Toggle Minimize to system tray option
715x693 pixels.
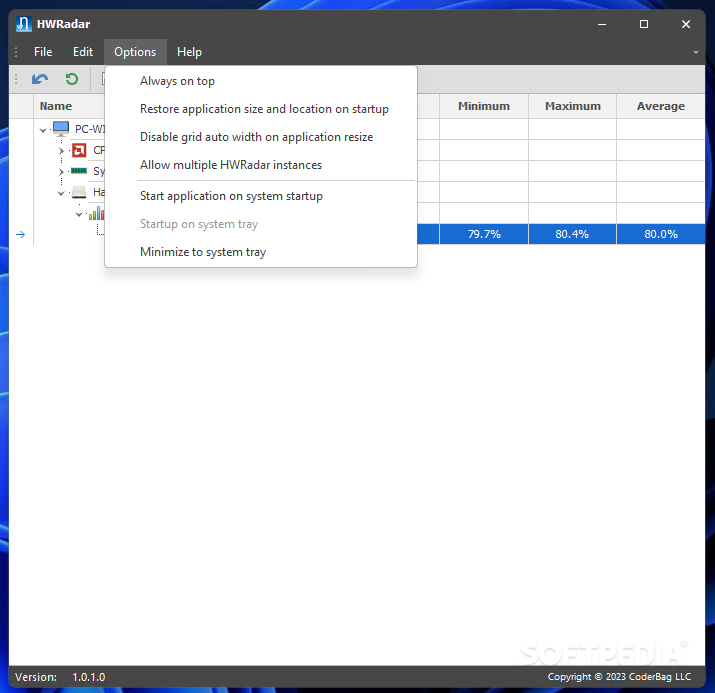point(261,252)
